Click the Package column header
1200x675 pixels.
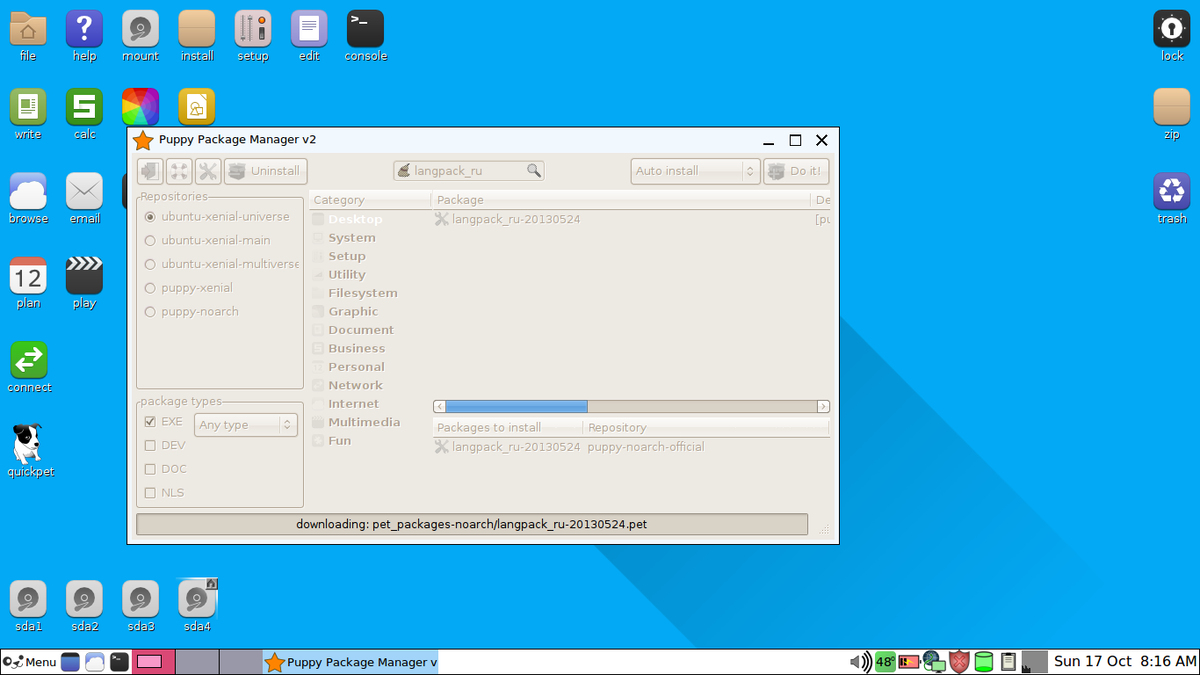pos(621,200)
